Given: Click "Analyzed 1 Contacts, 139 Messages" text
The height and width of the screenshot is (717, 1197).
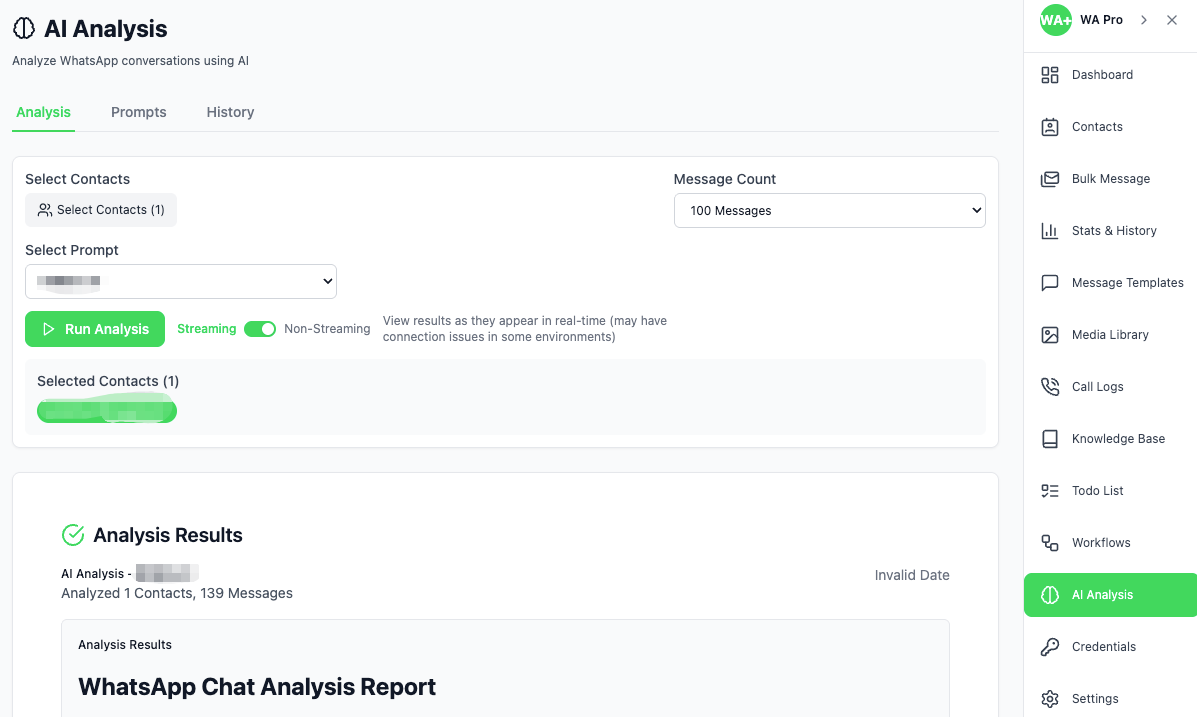Looking at the screenshot, I should coord(177,593).
